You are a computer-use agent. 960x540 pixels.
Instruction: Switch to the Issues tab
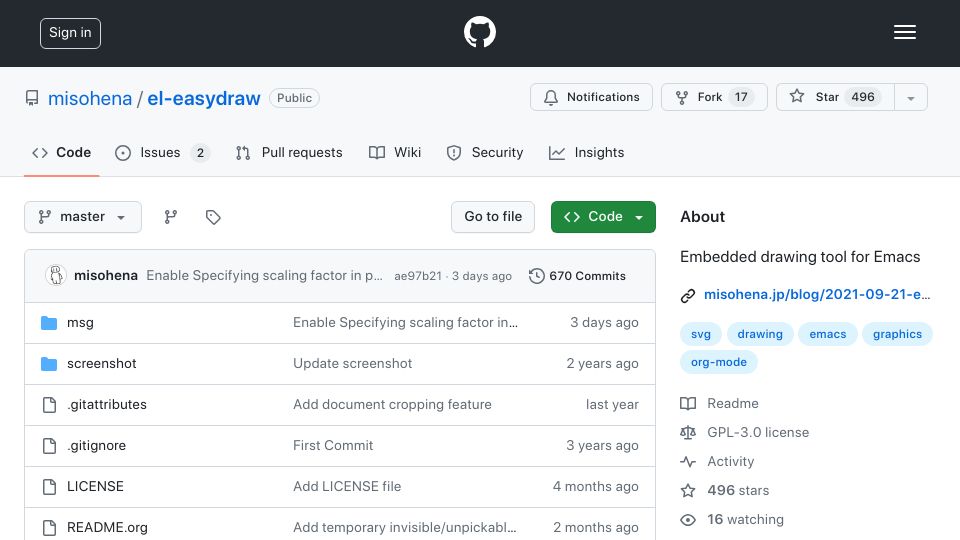pos(162,152)
